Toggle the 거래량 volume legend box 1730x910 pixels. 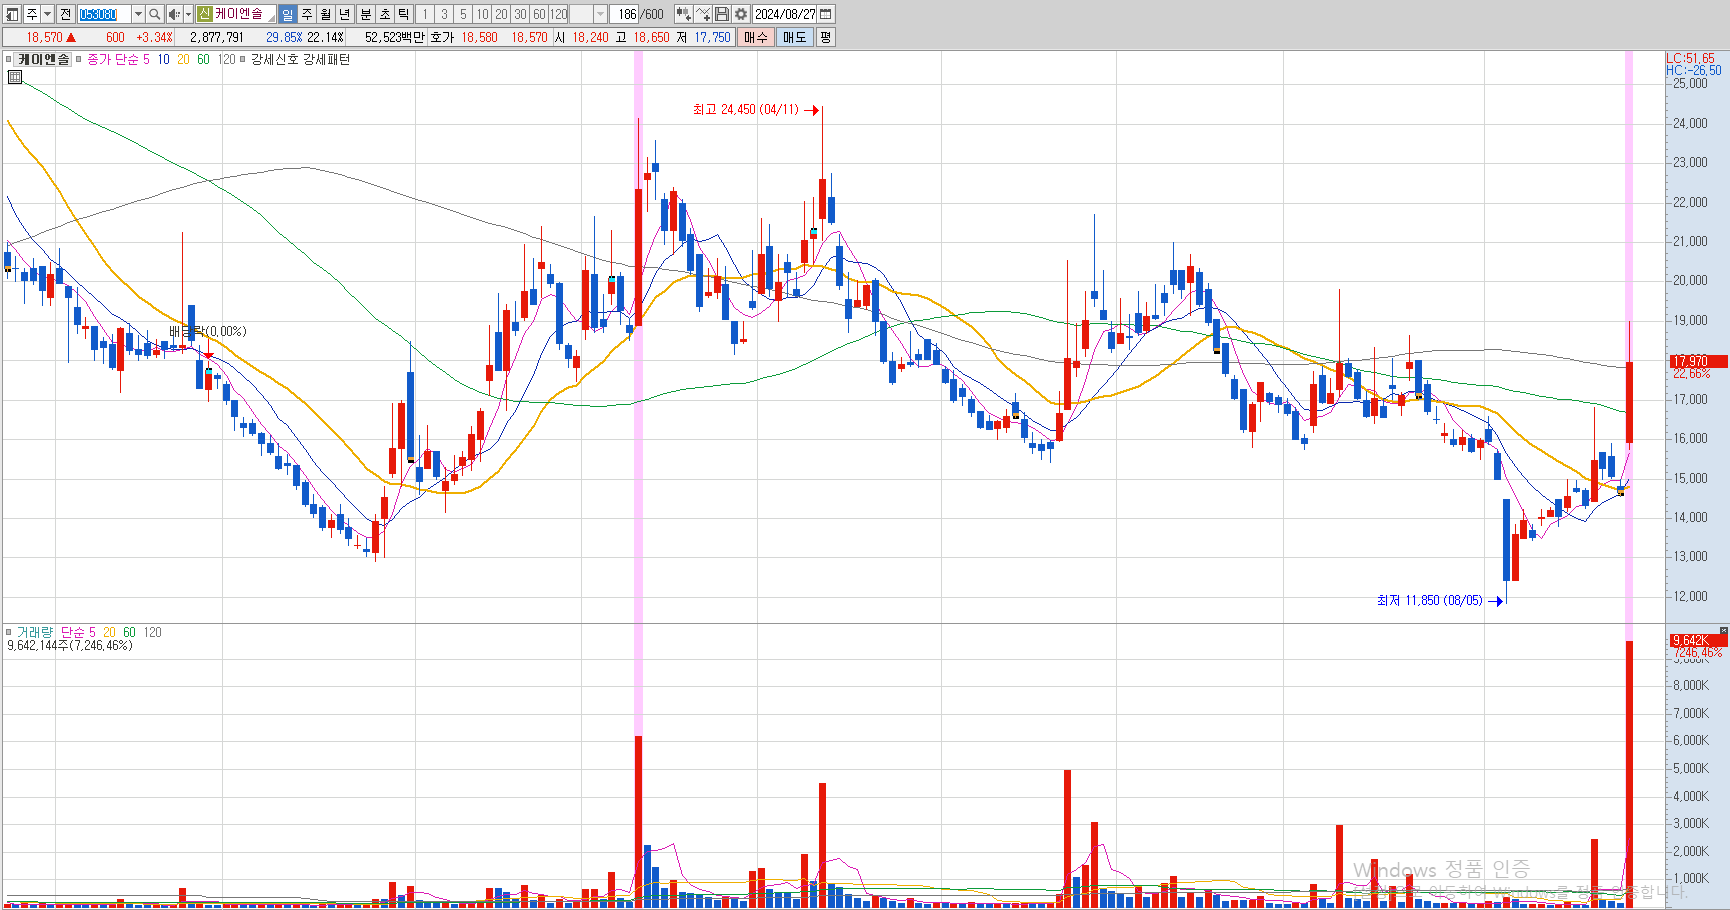pyautogui.click(x=9, y=633)
